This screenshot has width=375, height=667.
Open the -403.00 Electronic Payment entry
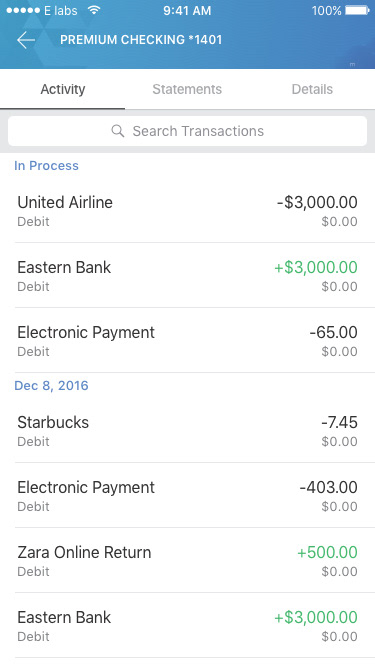click(x=188, y=496)
